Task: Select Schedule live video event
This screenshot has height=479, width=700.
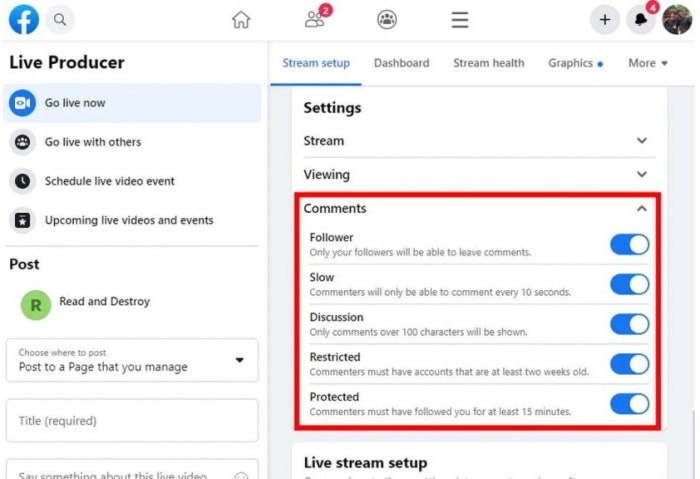Action: tap(132, 181)
